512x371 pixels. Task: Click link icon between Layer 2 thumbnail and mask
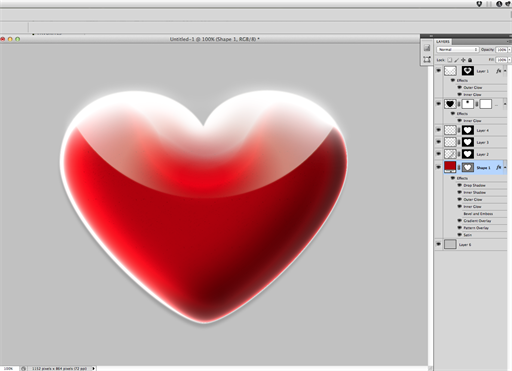click(459, 154)
